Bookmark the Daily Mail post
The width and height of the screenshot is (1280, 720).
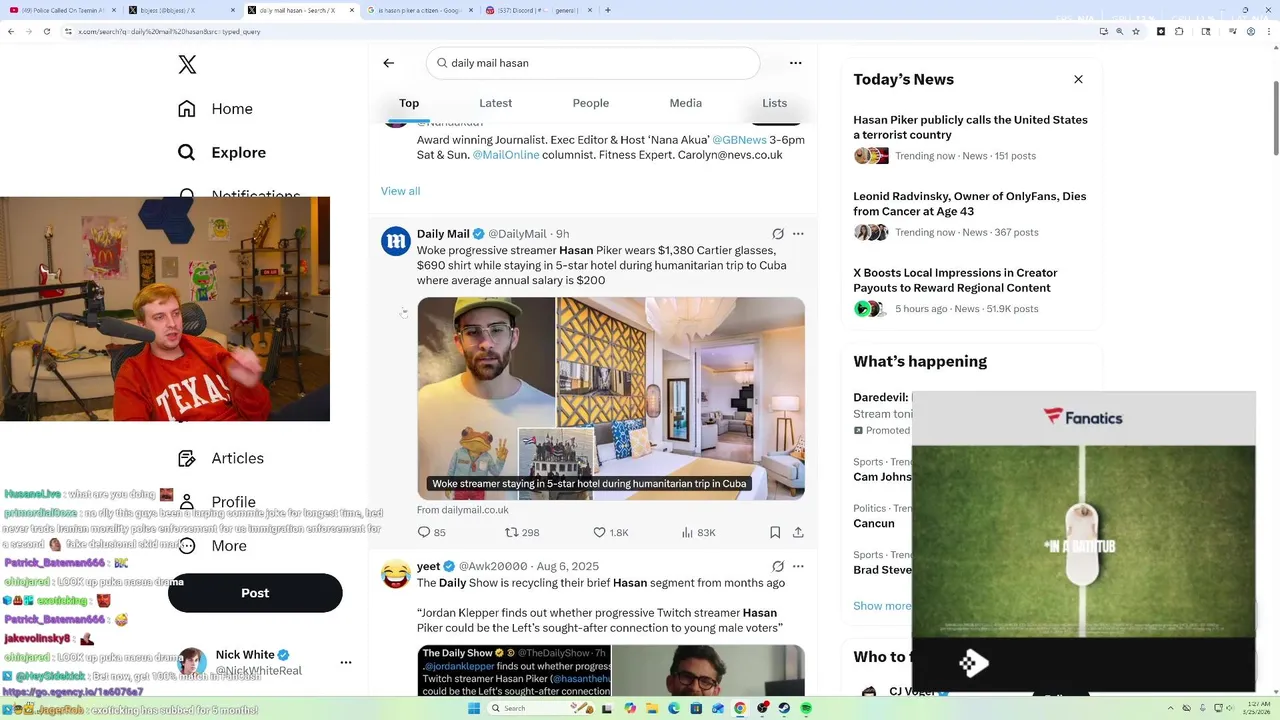[775, 533]
